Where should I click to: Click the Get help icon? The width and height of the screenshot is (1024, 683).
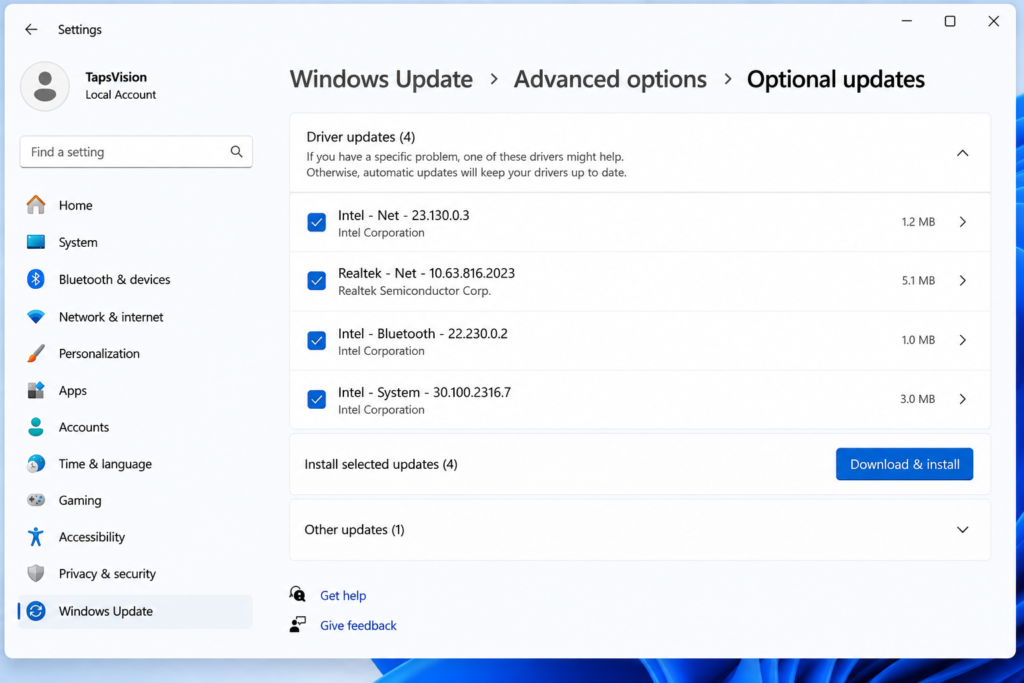click(x=298, y=594)
